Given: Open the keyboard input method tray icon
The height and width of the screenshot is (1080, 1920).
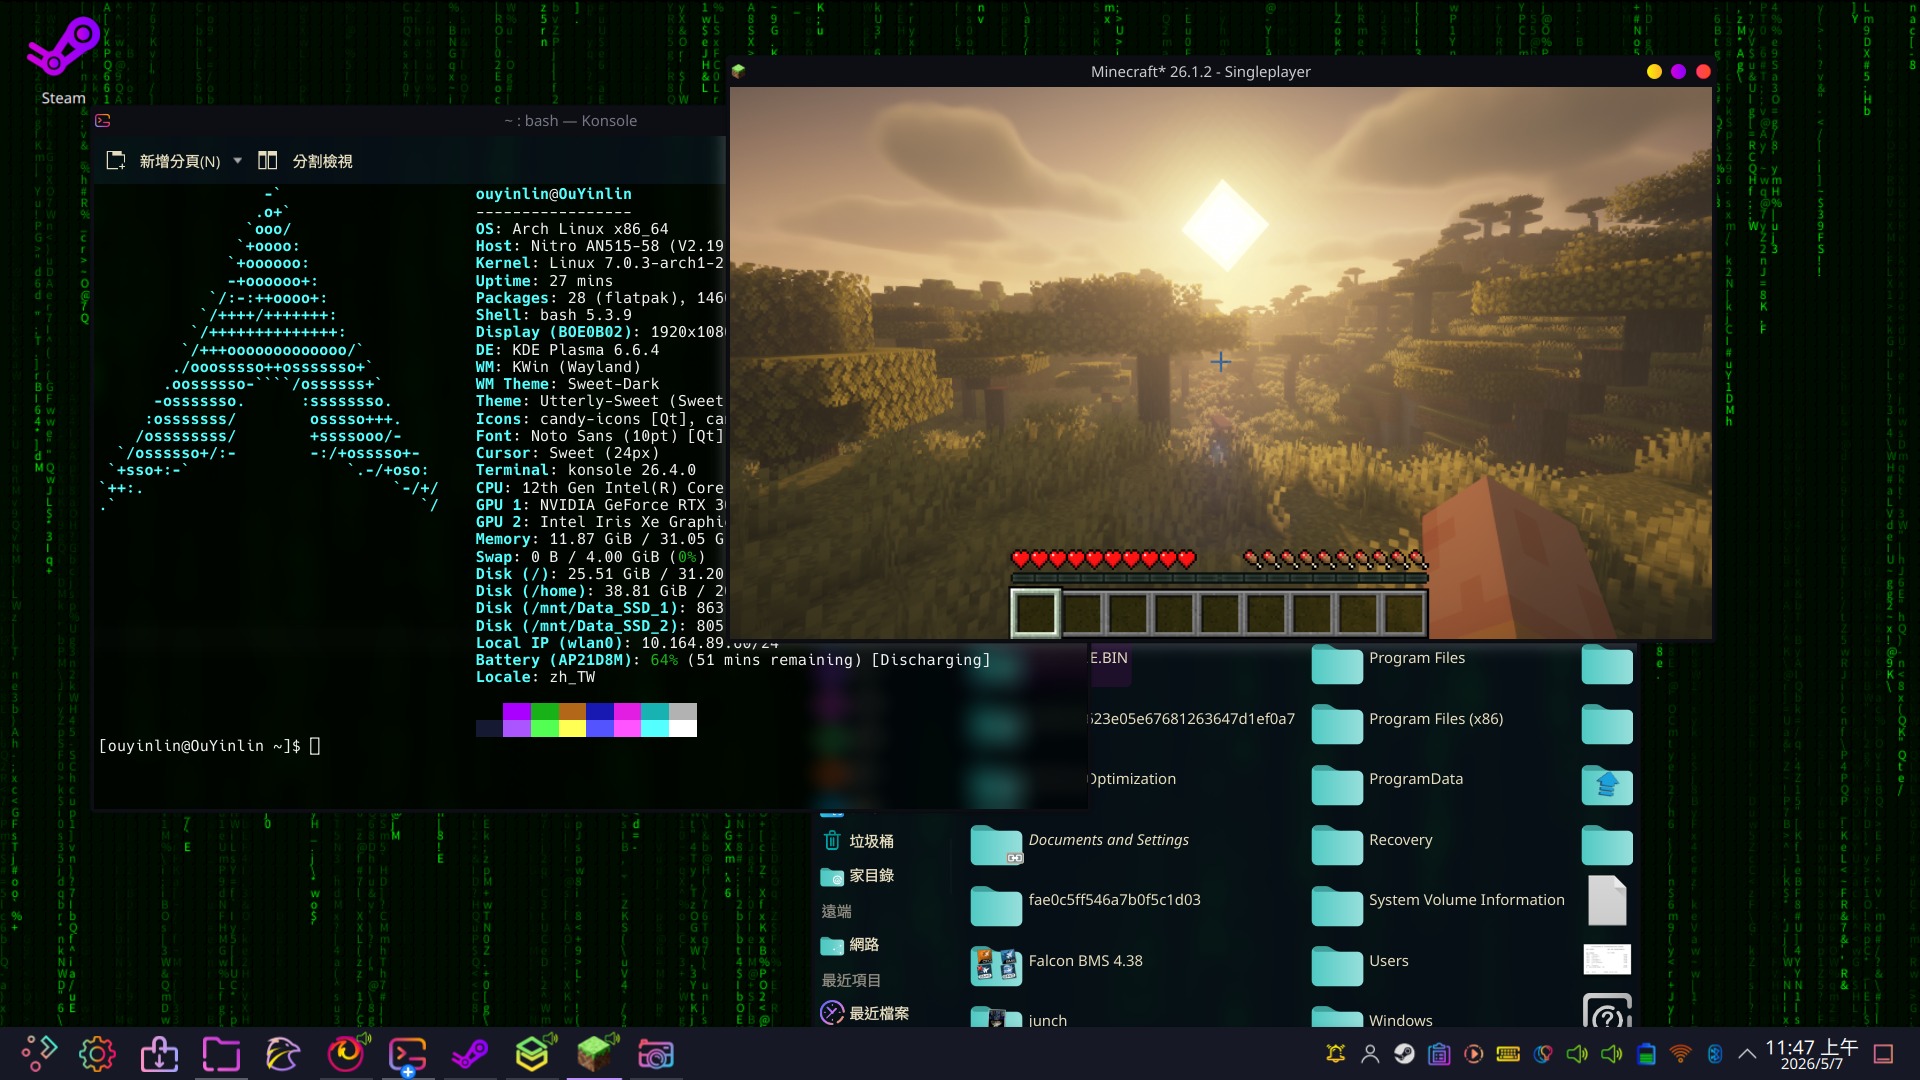Looking at the screenshot, I should [1508, 1054].
